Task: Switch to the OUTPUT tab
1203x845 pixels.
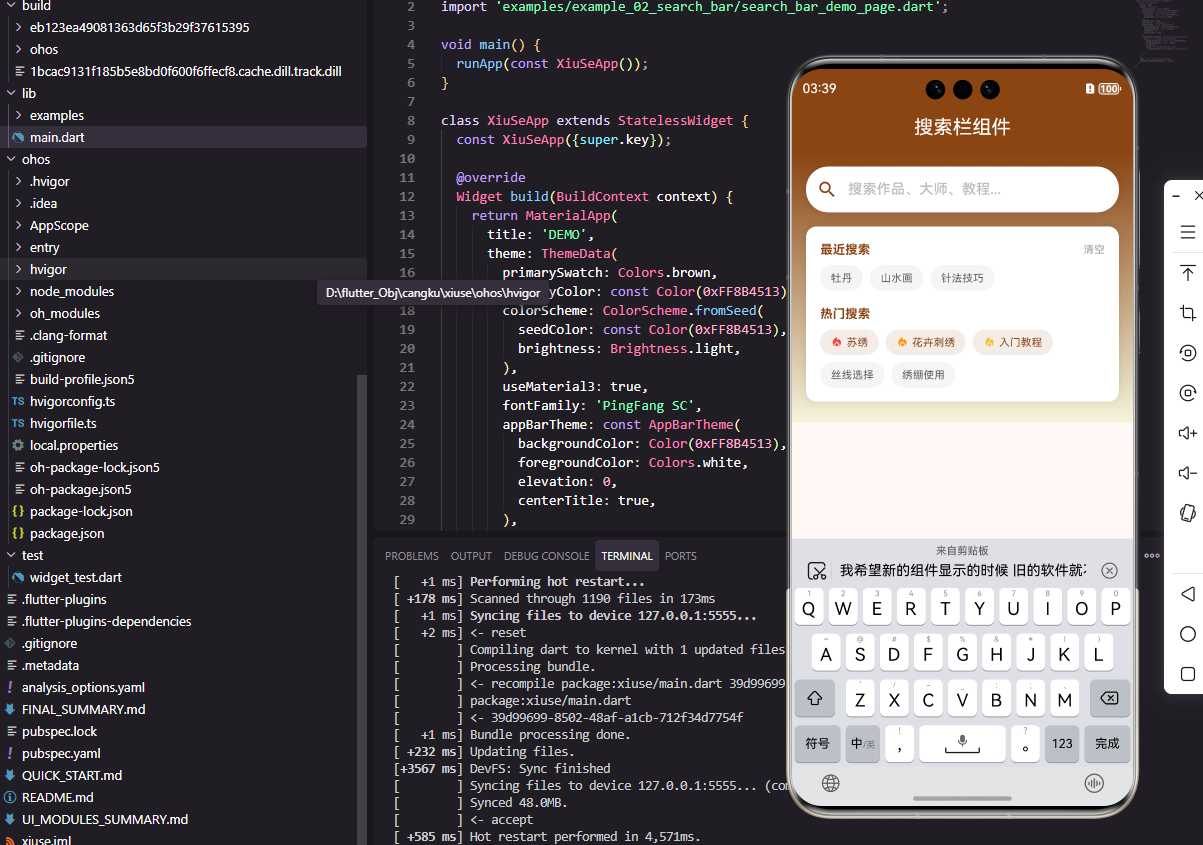Action: click(x=471, y=556)
